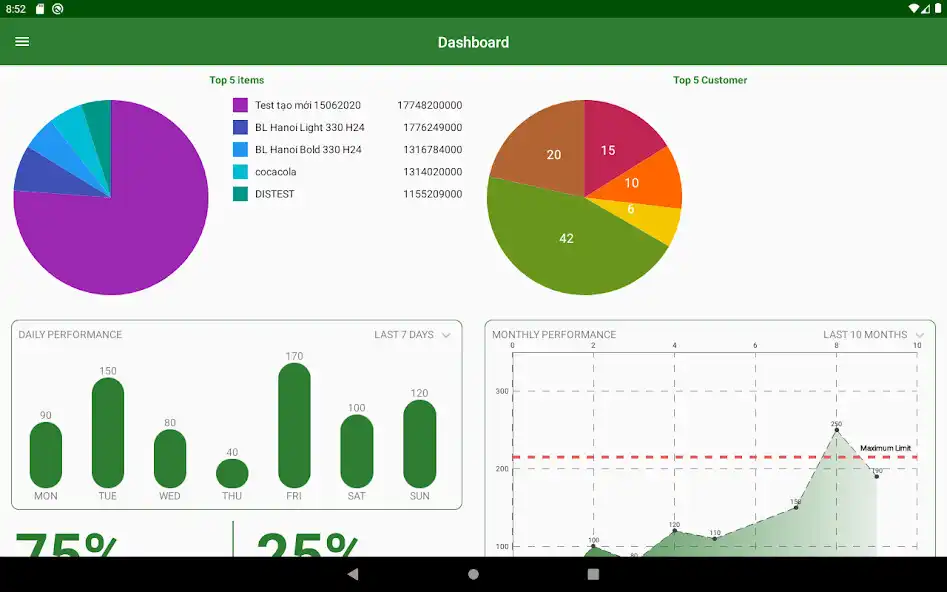Click the 300 y-axis label
Viewport: 947px width, 592px height.
502,391
